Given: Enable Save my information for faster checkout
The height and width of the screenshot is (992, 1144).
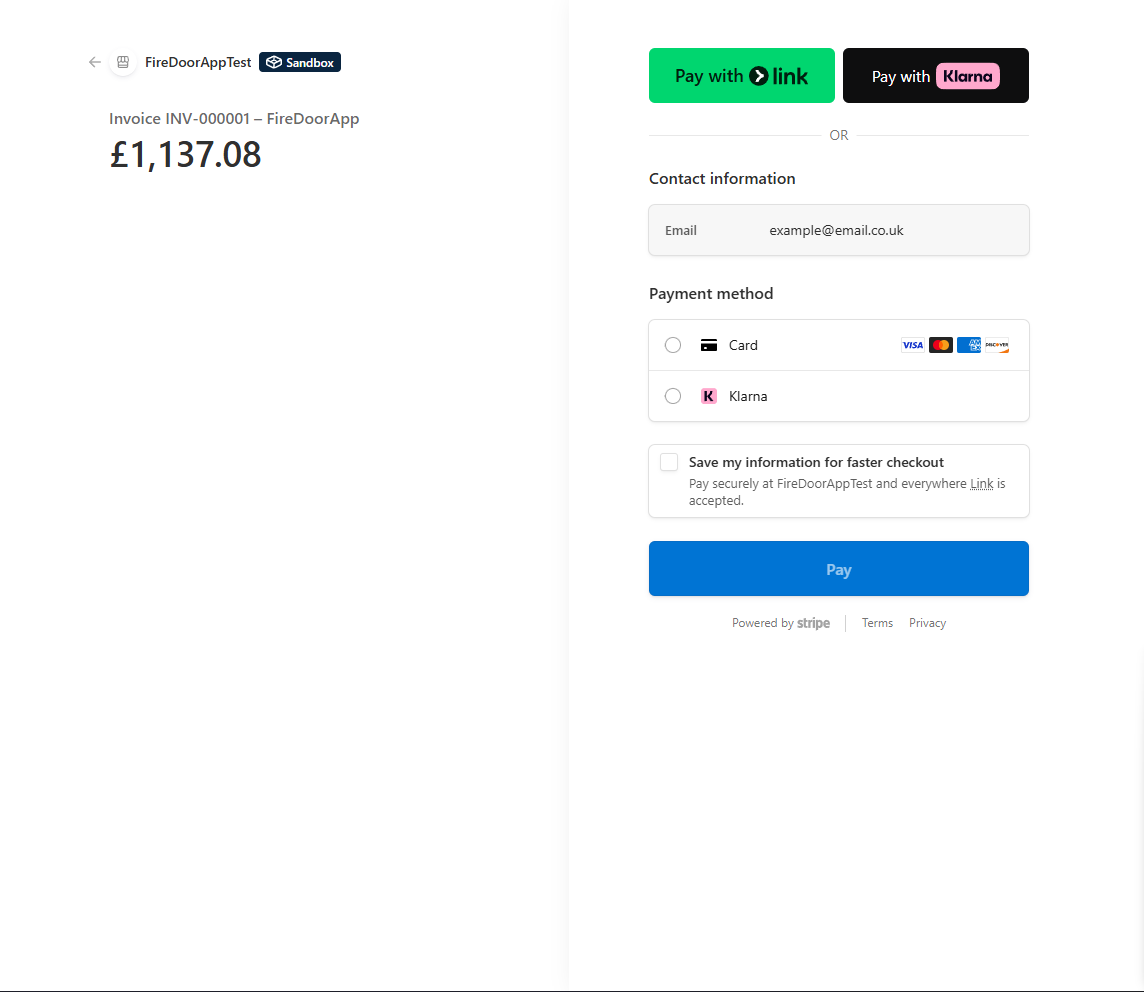Looking at the screenshot, I should click(x=668, y=461).
